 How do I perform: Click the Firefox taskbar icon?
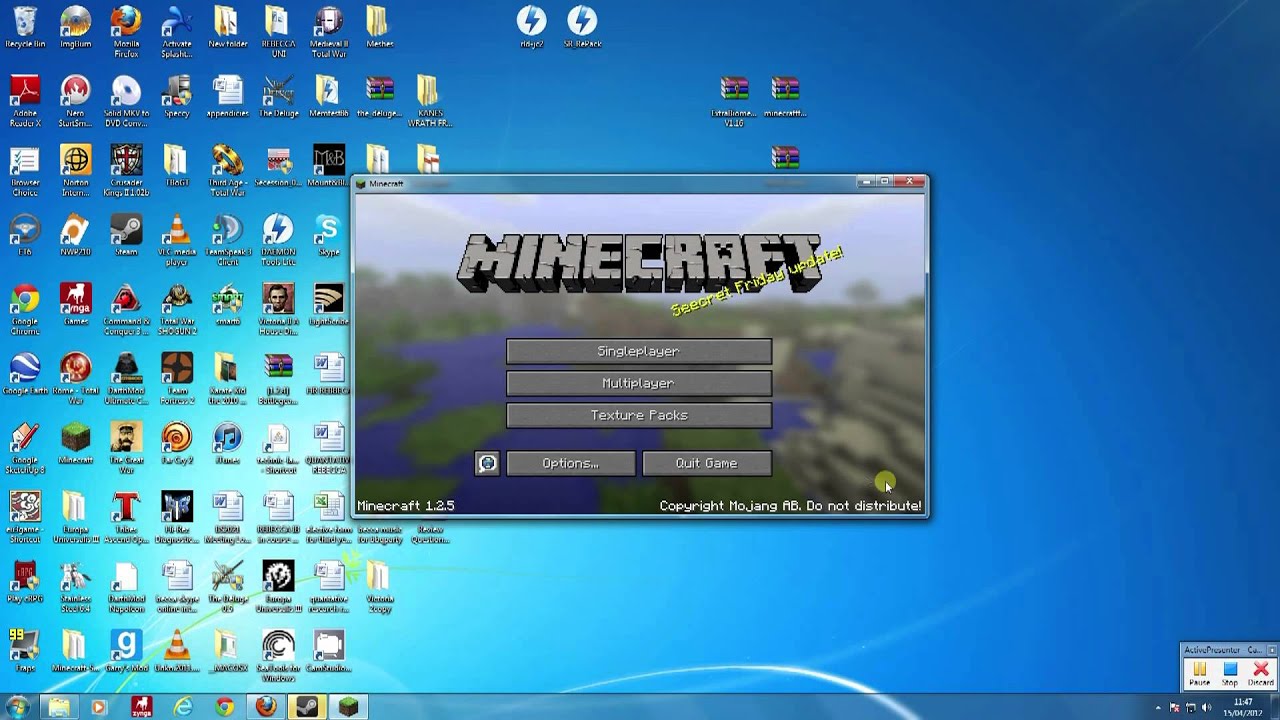tap(265, 707)
